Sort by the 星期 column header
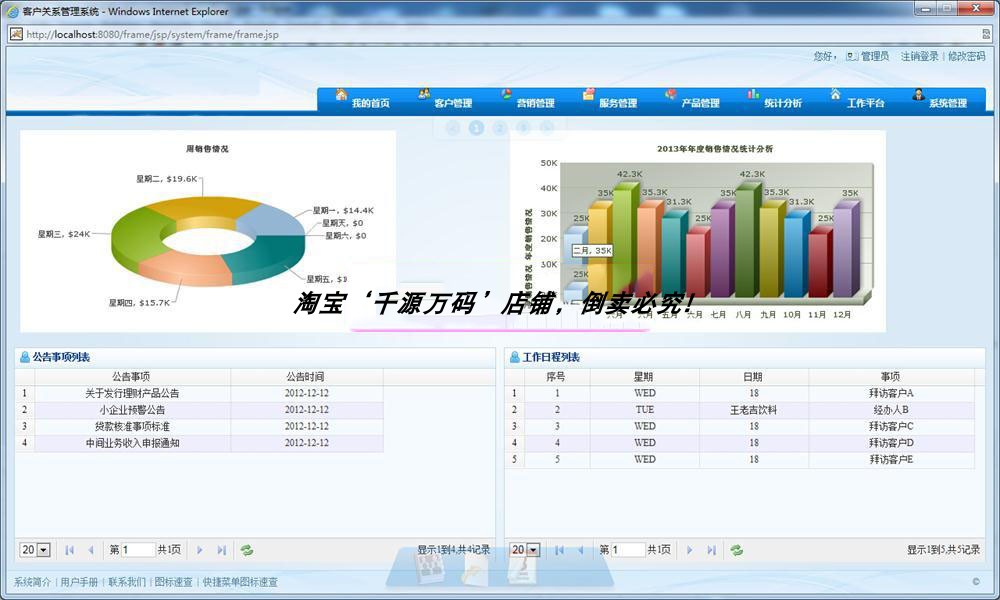Screen dimensions: 1000x600 click(x=643, y=377)
